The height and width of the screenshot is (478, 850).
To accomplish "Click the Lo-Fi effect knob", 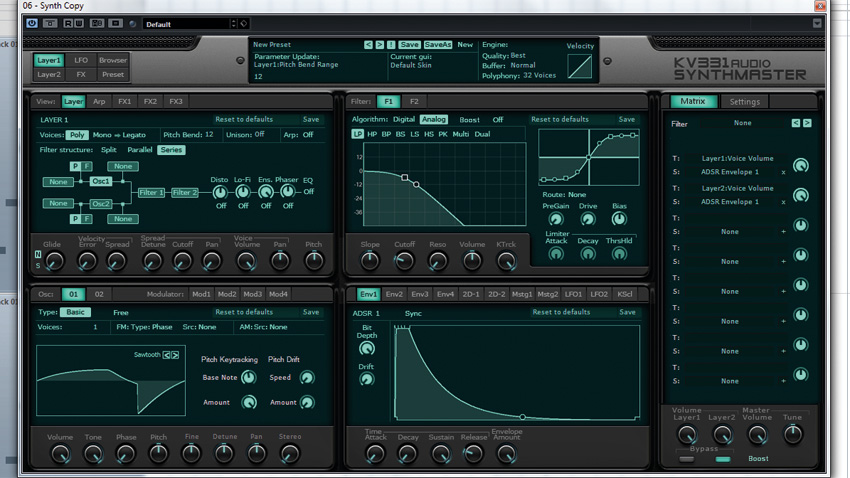I will (x=243, y=192).
